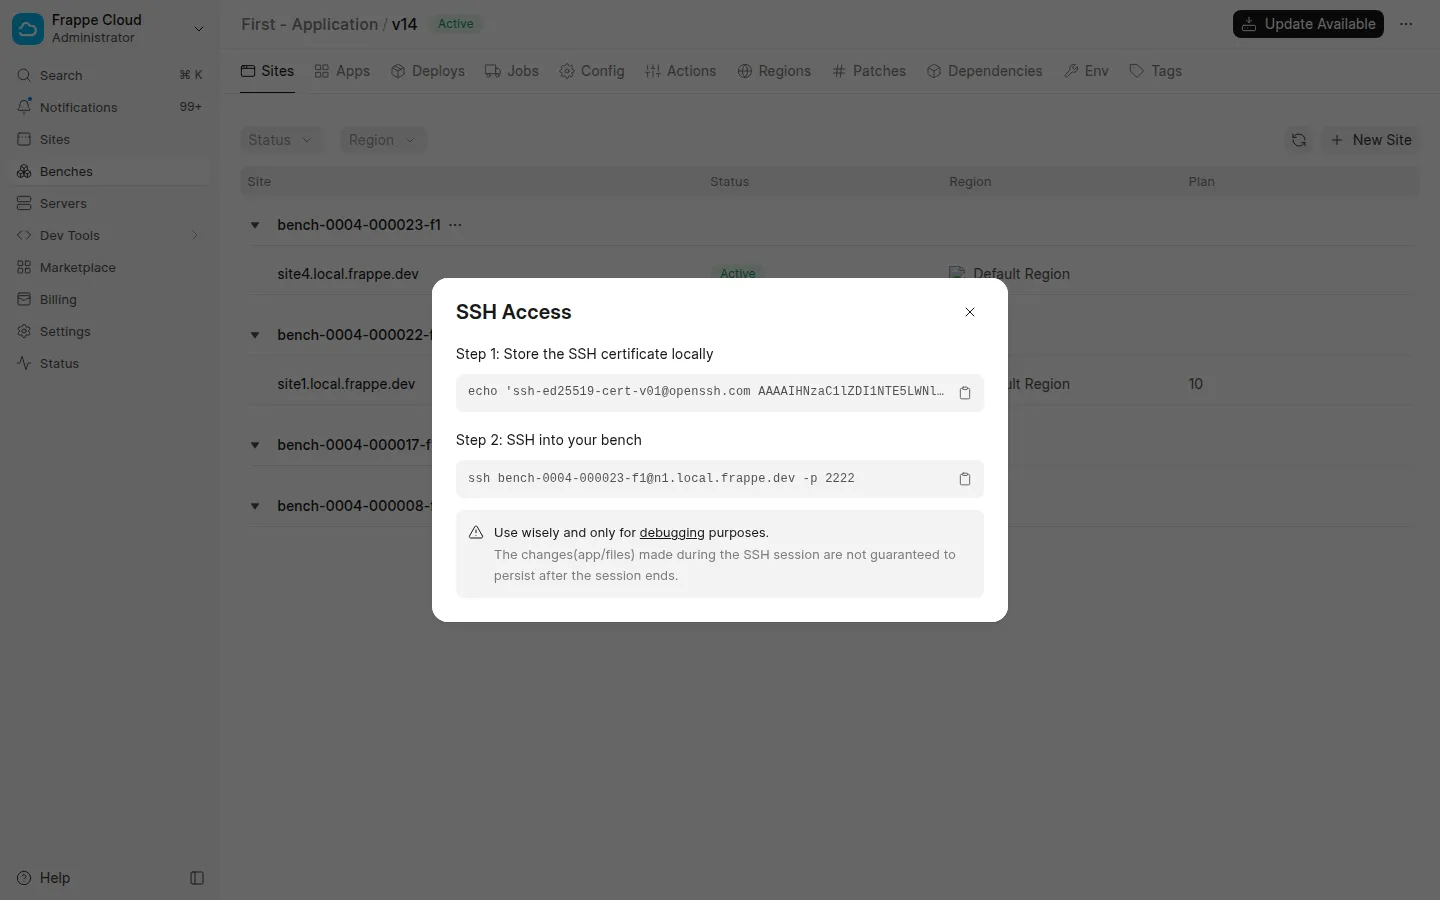This screenshot has height=900, width=1440.
Task: Click the Help button
Action: coord(44,878)
